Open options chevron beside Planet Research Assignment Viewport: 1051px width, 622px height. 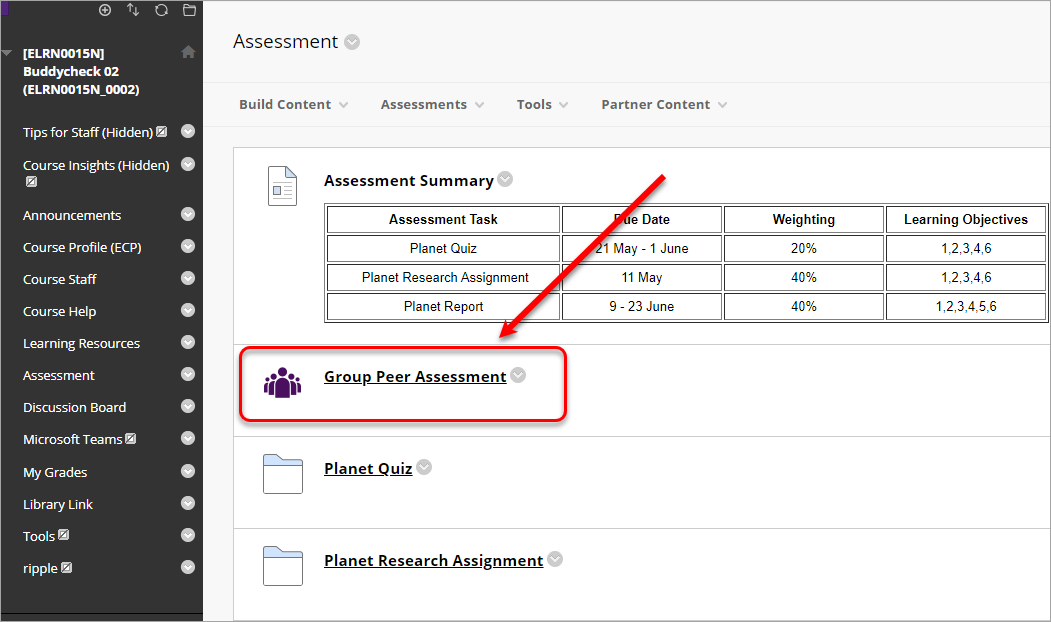(x=555, y=559)
